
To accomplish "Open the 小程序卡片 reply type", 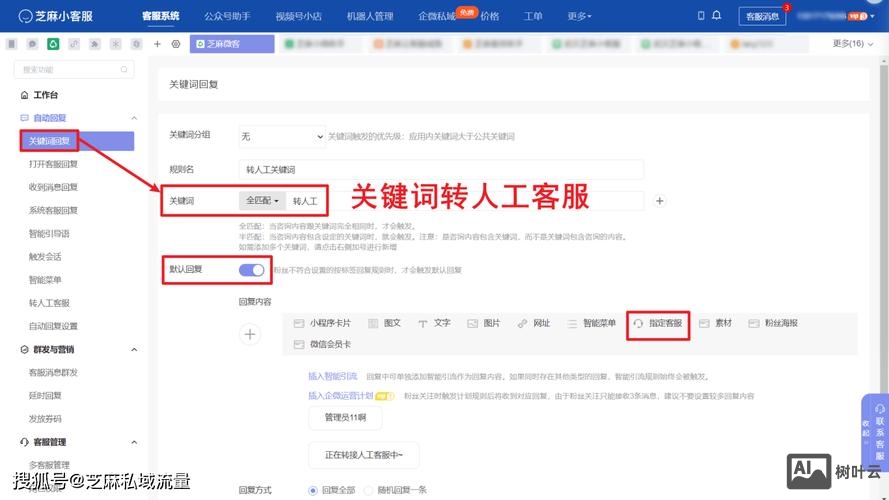I will (x=323, y=323).
